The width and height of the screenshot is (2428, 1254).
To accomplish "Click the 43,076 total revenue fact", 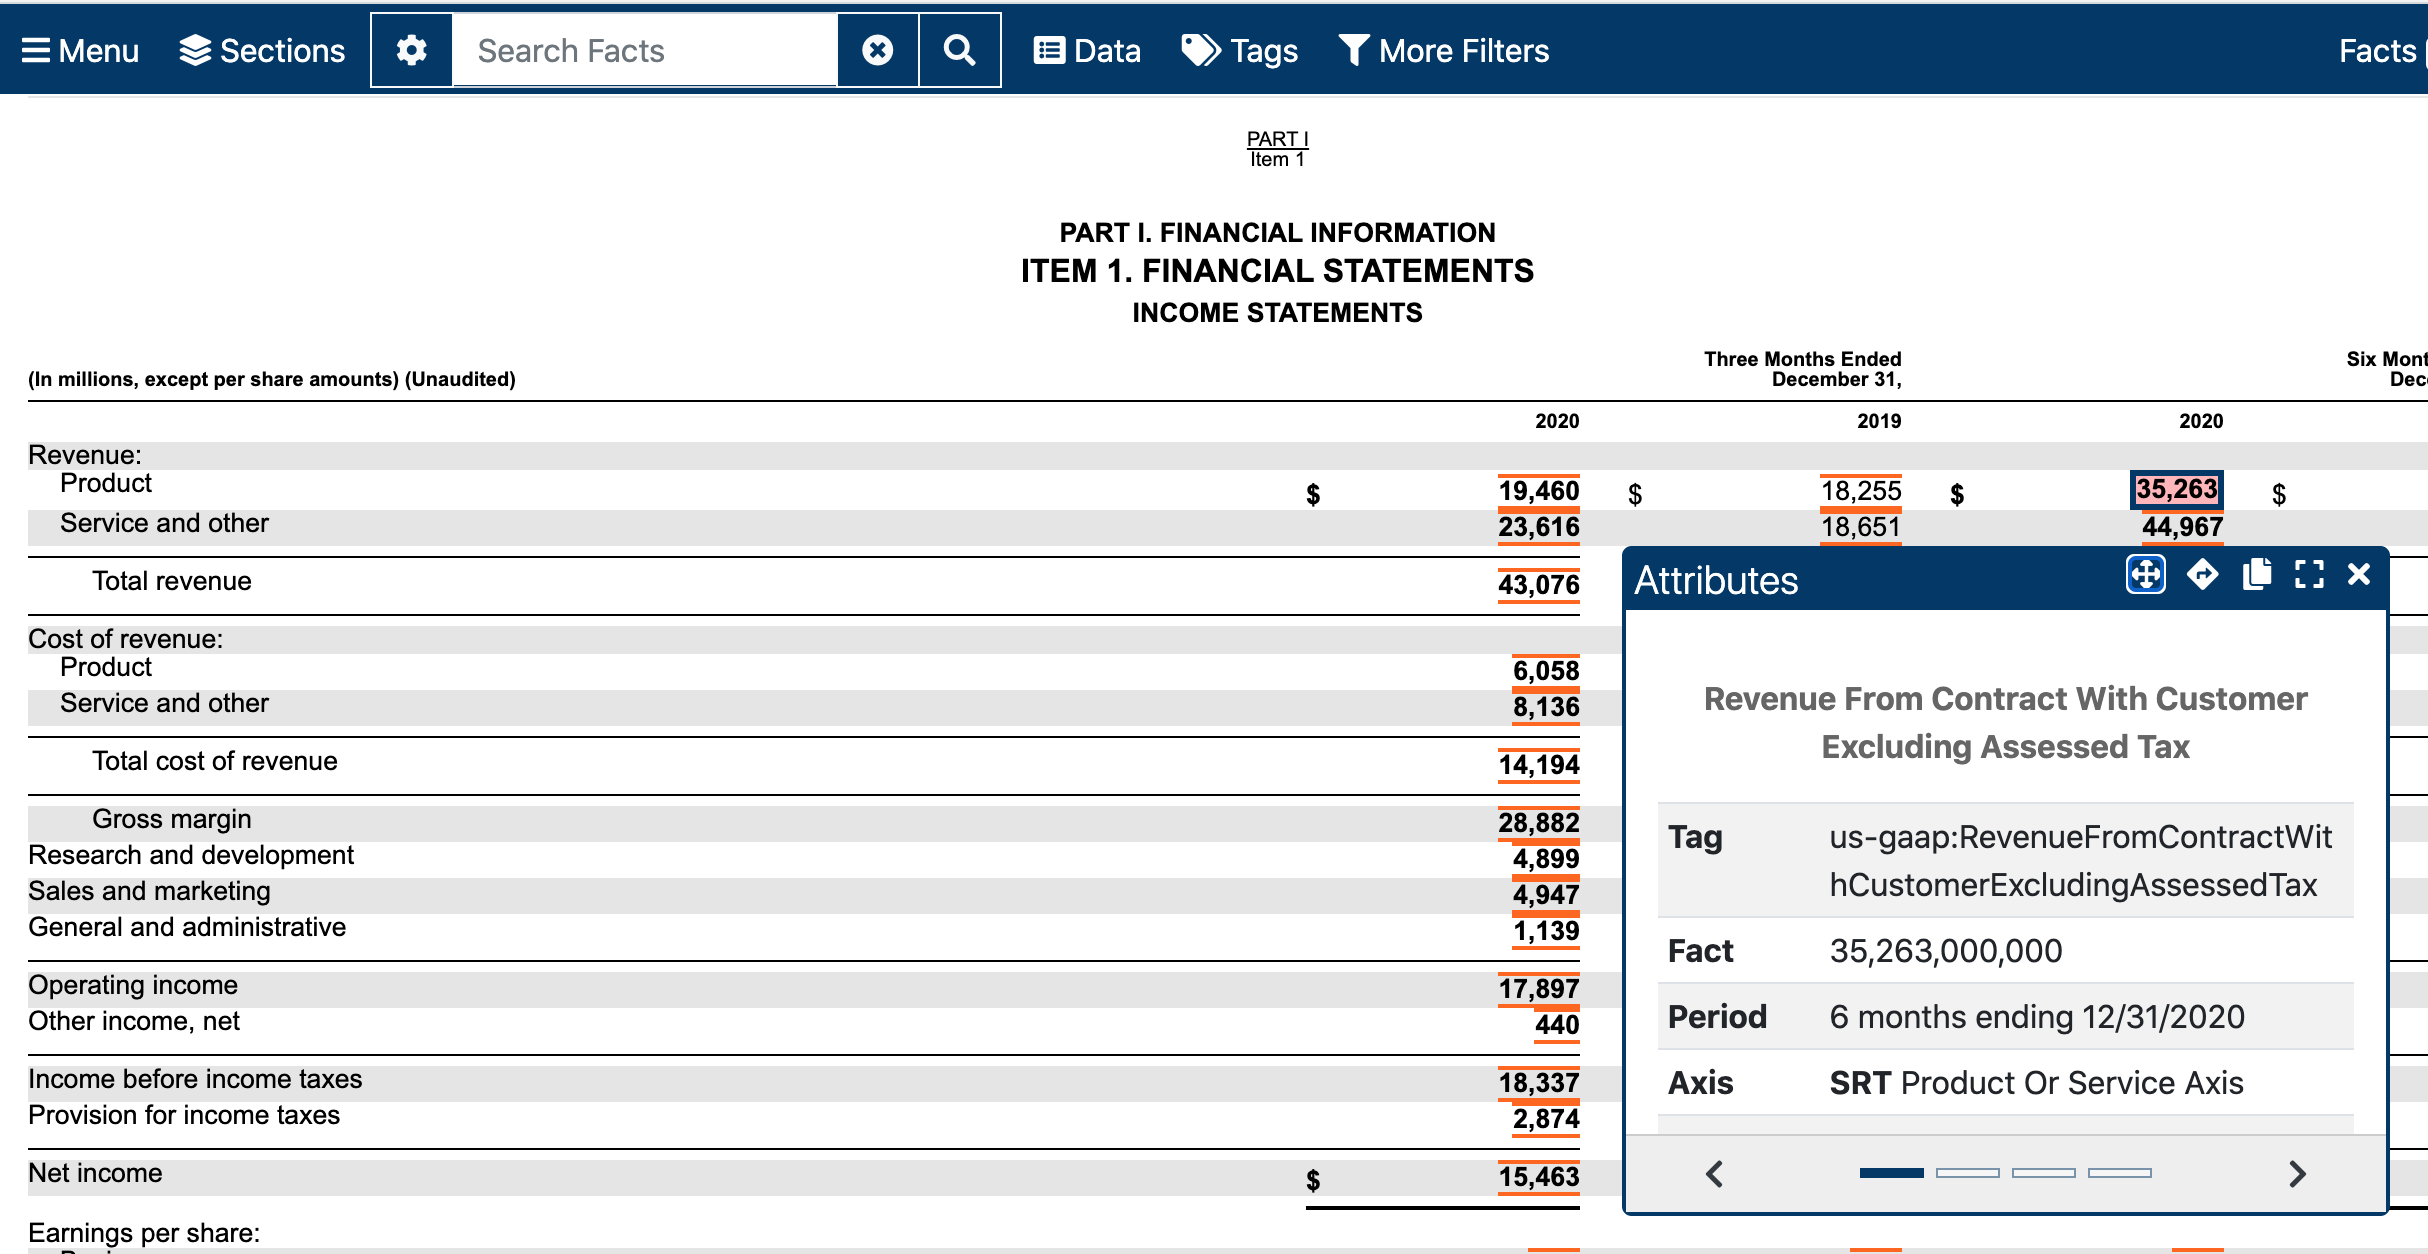I will [1538, 584].
